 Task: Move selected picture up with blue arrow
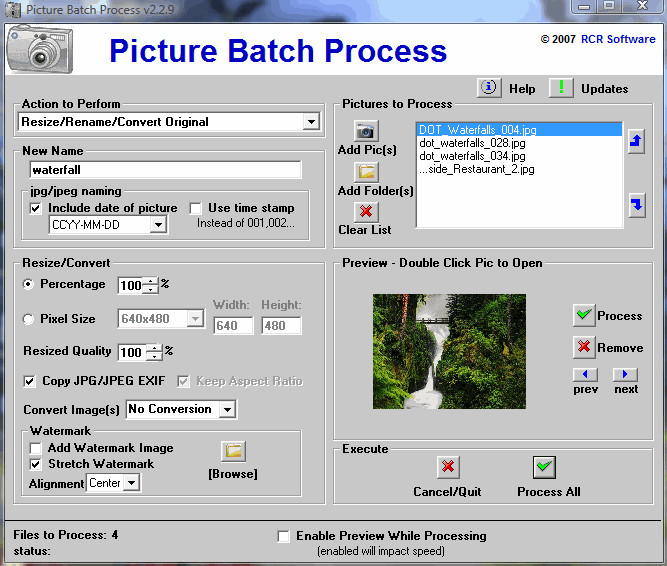click(636, 141)
